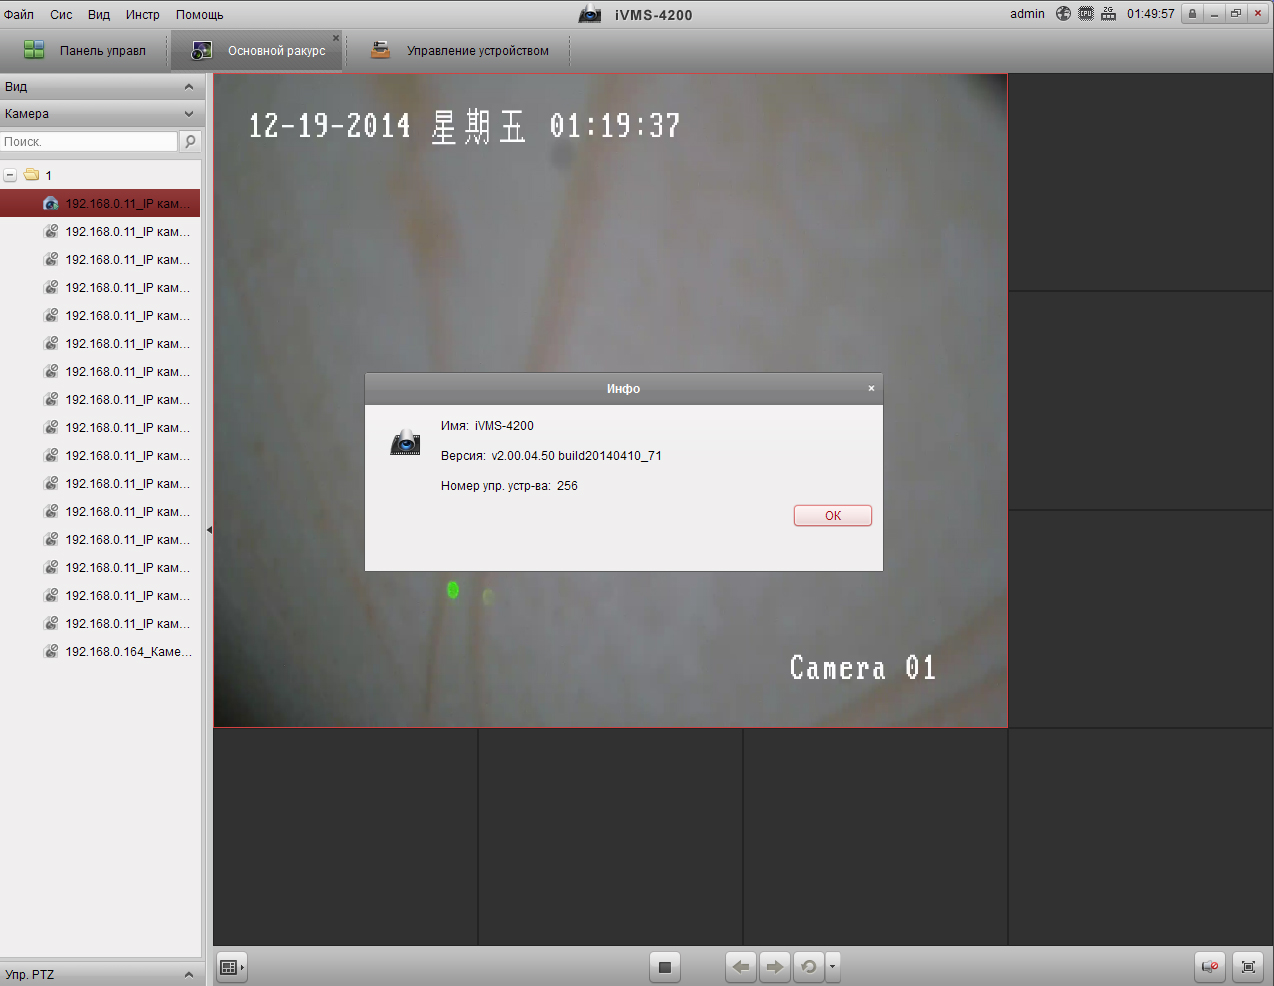Go to the next page arrow
This screenshot has height=986, width=1274.
[x=775, y=967]
